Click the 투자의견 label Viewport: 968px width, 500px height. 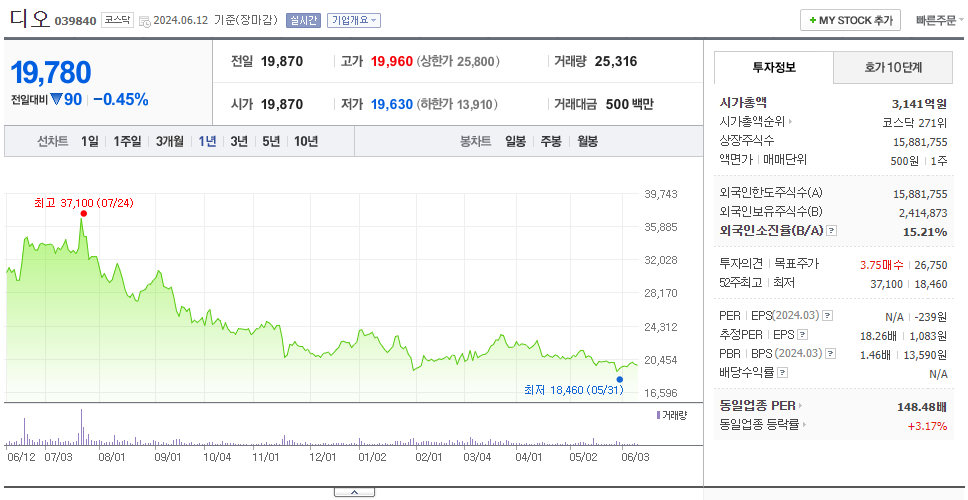point(741,264)
